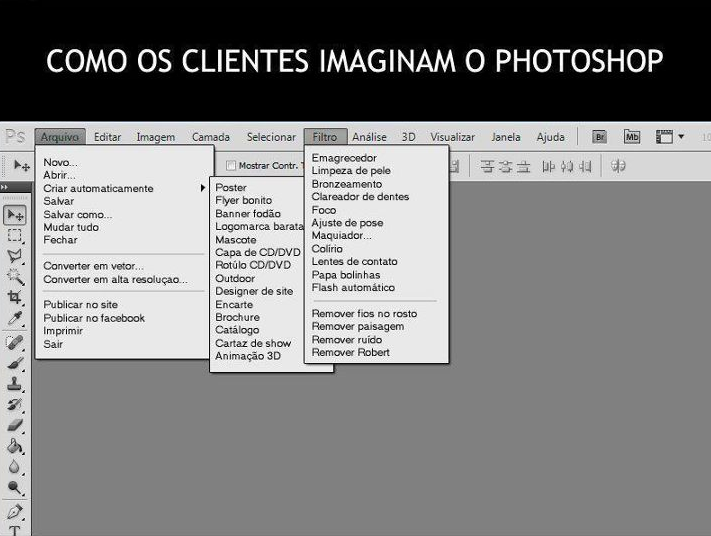
Task: Pick Animação 3D from submenu
Action: click(x=248, y=356)
